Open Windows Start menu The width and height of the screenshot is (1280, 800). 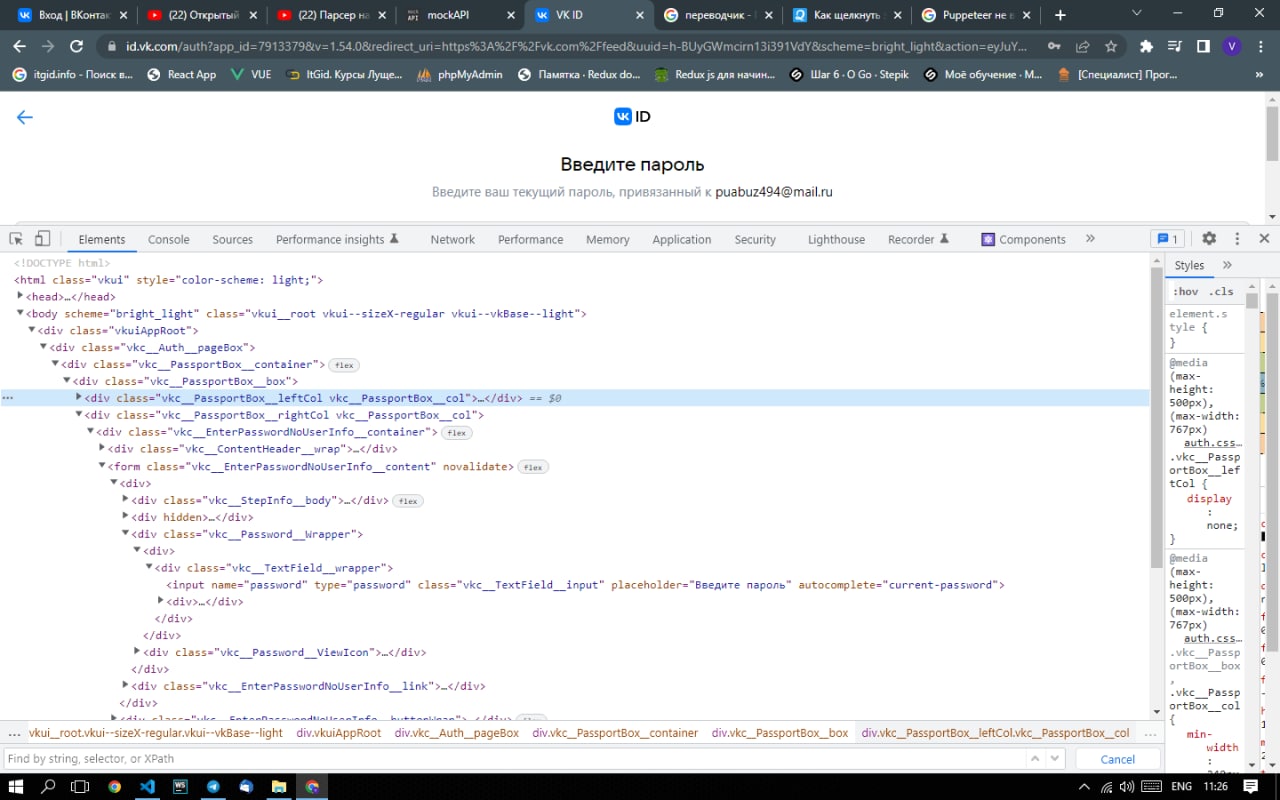click(16, 787)
